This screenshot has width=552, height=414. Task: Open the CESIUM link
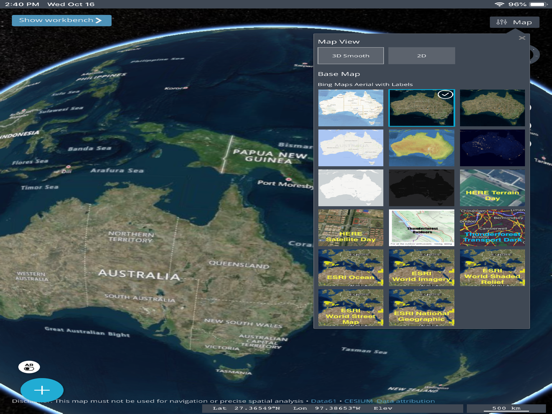[x=358, y=401]
